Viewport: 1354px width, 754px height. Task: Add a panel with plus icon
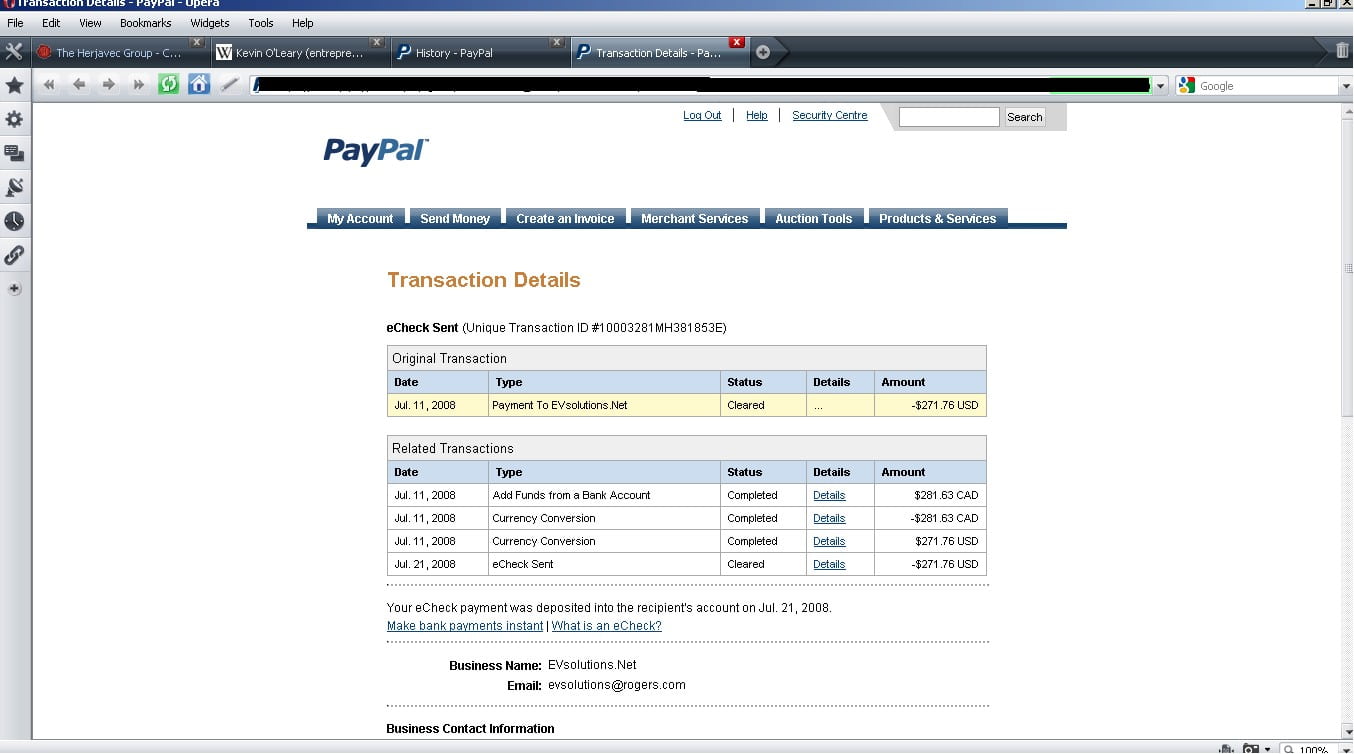[x=14, y=289]
